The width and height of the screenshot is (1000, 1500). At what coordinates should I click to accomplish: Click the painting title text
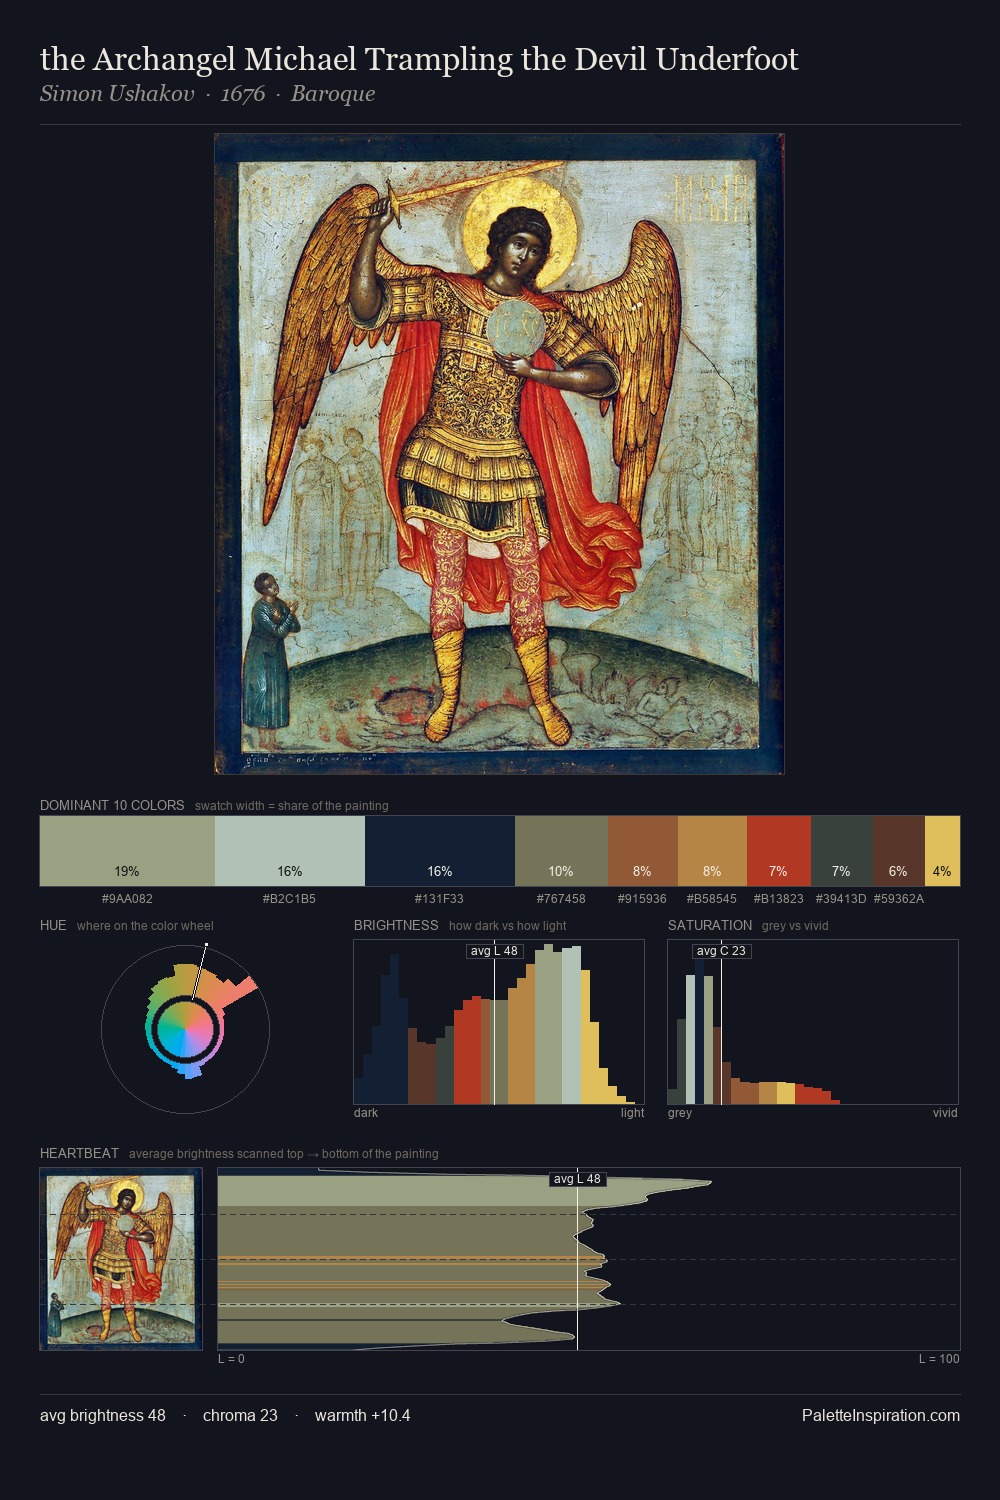[419, 60]
